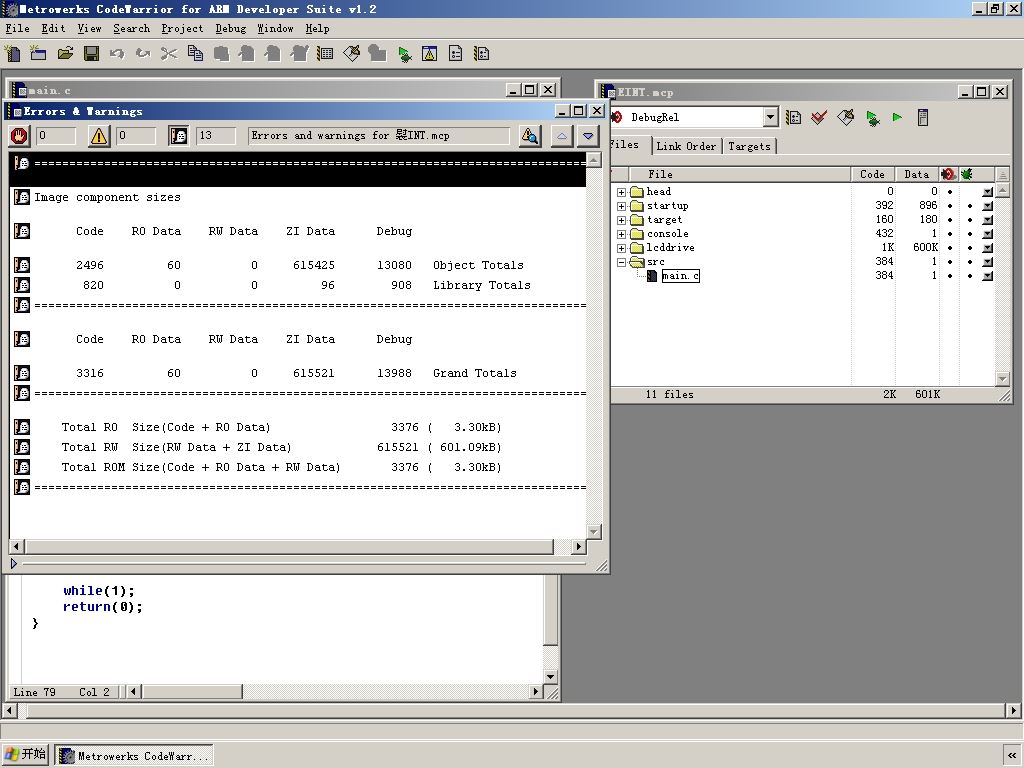Click the Debug icon in the EINT.mcp window
This screenshot has width=1024, height=768.
[872, 118]
